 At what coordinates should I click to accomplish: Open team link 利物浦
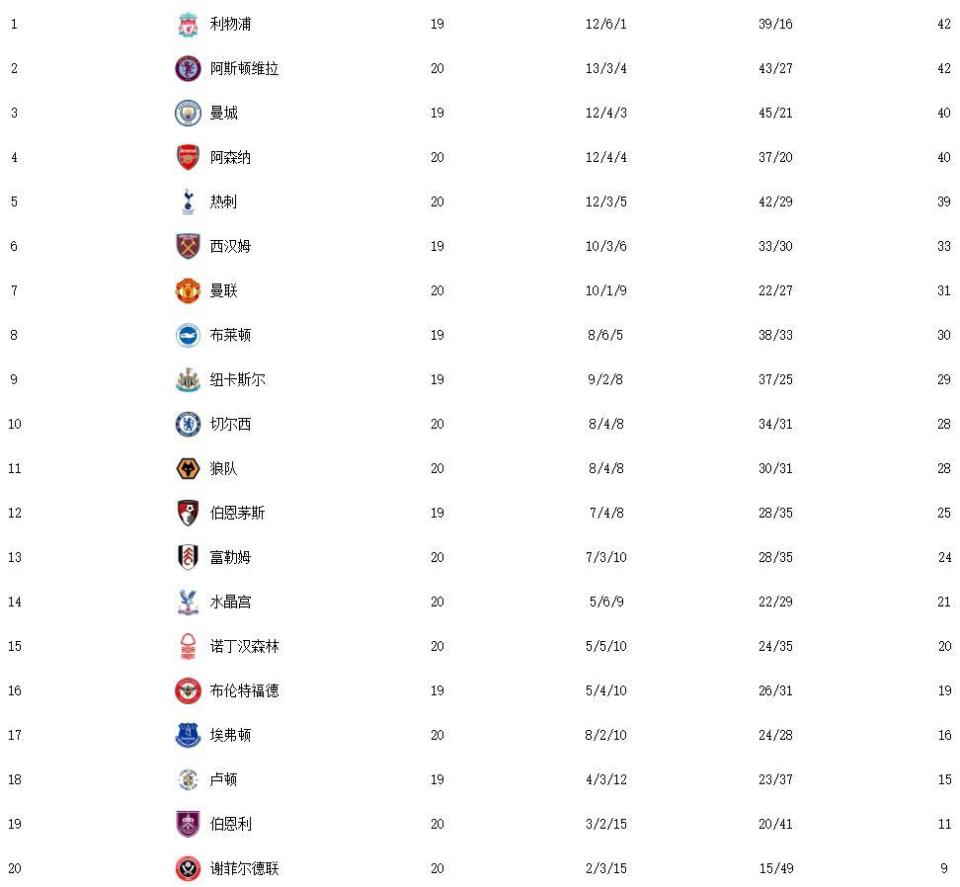230,24
